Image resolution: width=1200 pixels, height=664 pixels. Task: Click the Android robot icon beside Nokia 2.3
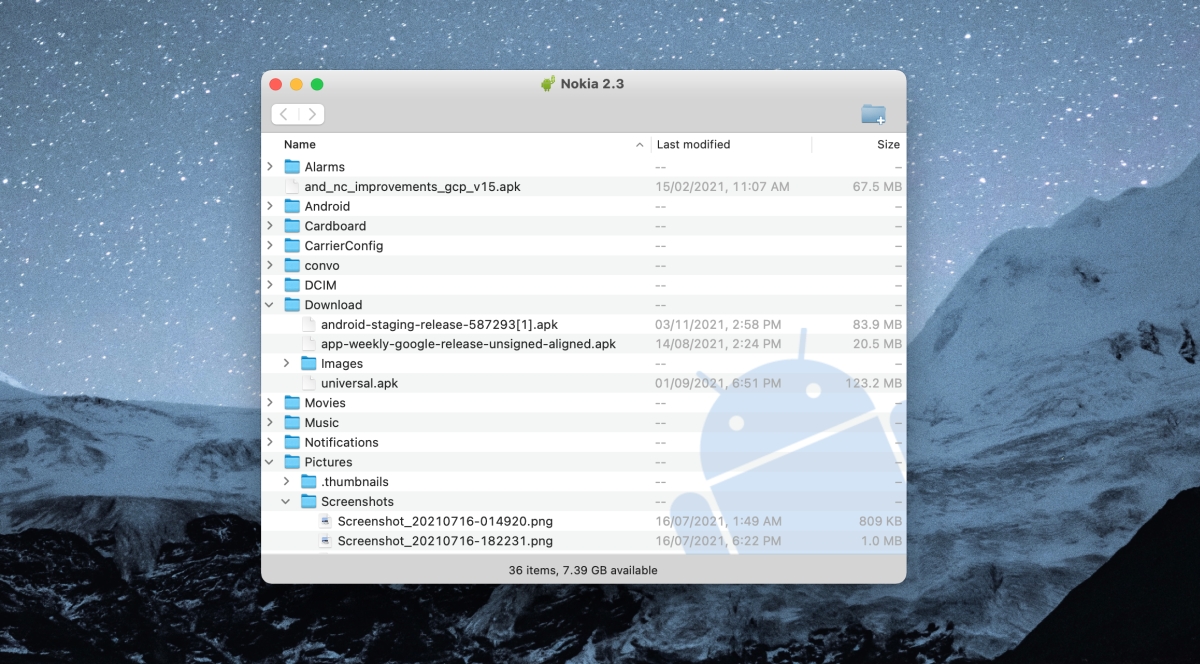coord(546,84)
